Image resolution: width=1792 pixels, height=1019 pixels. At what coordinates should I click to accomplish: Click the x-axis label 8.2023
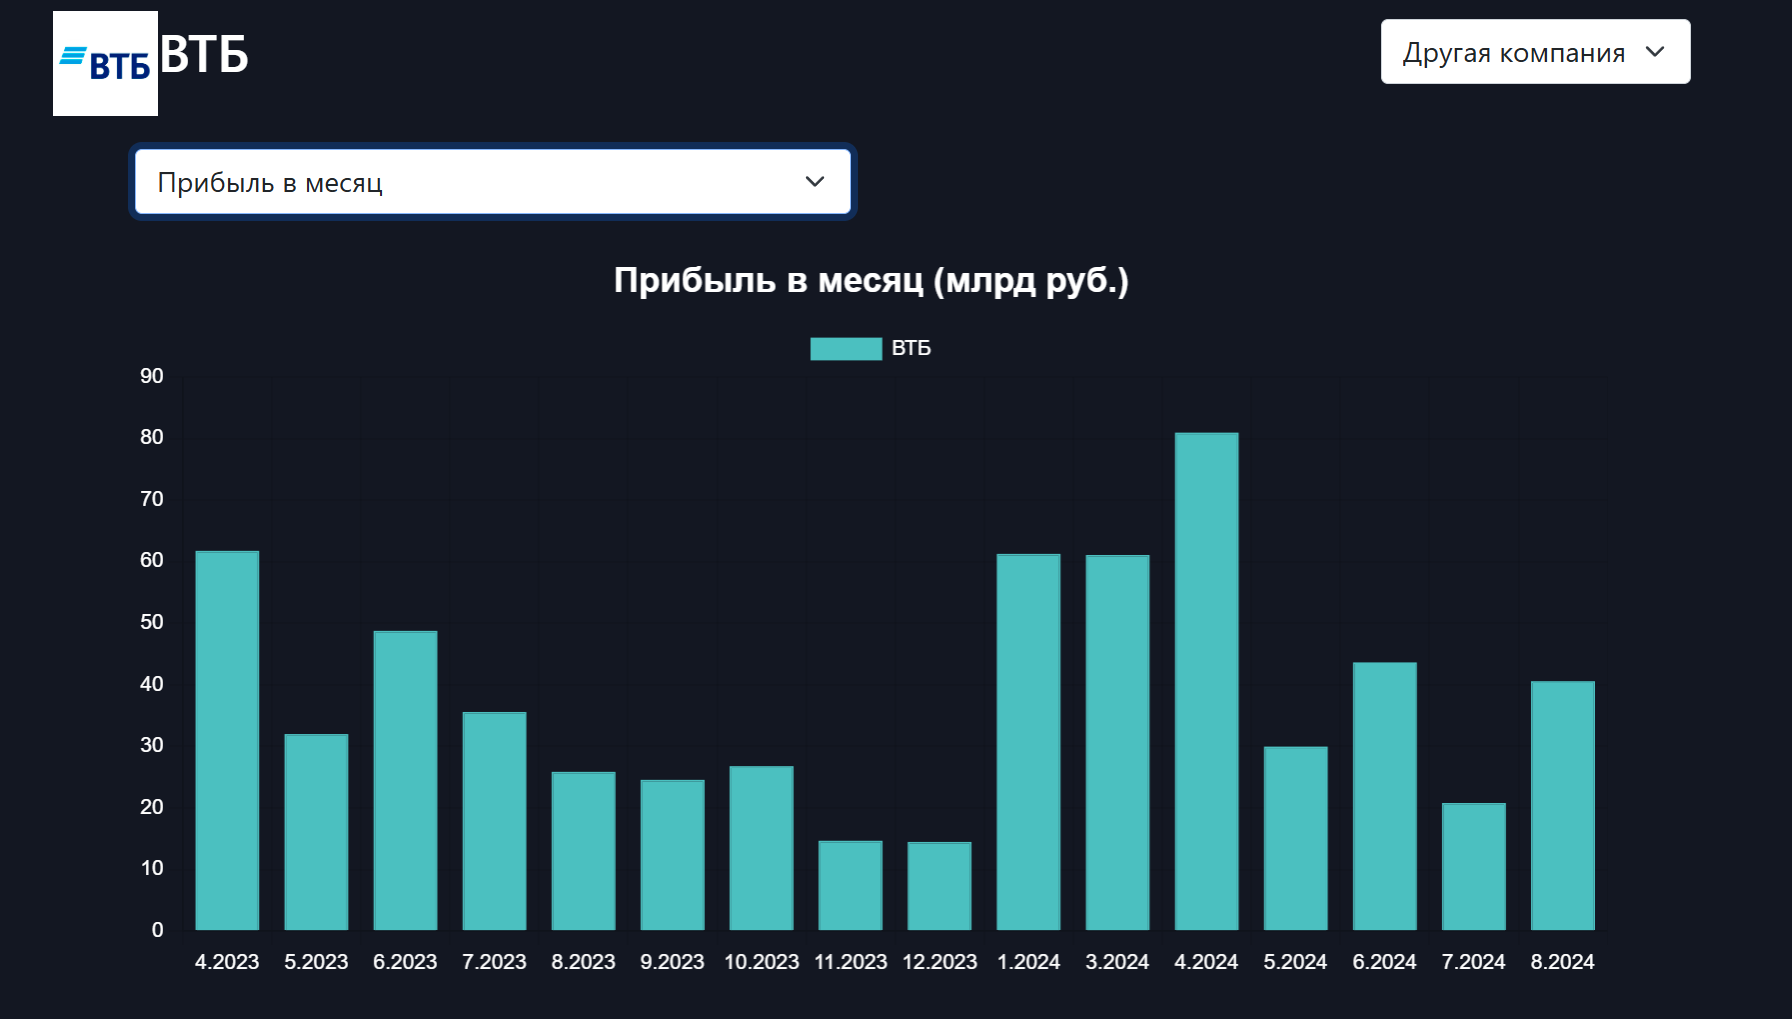[583, 962]
